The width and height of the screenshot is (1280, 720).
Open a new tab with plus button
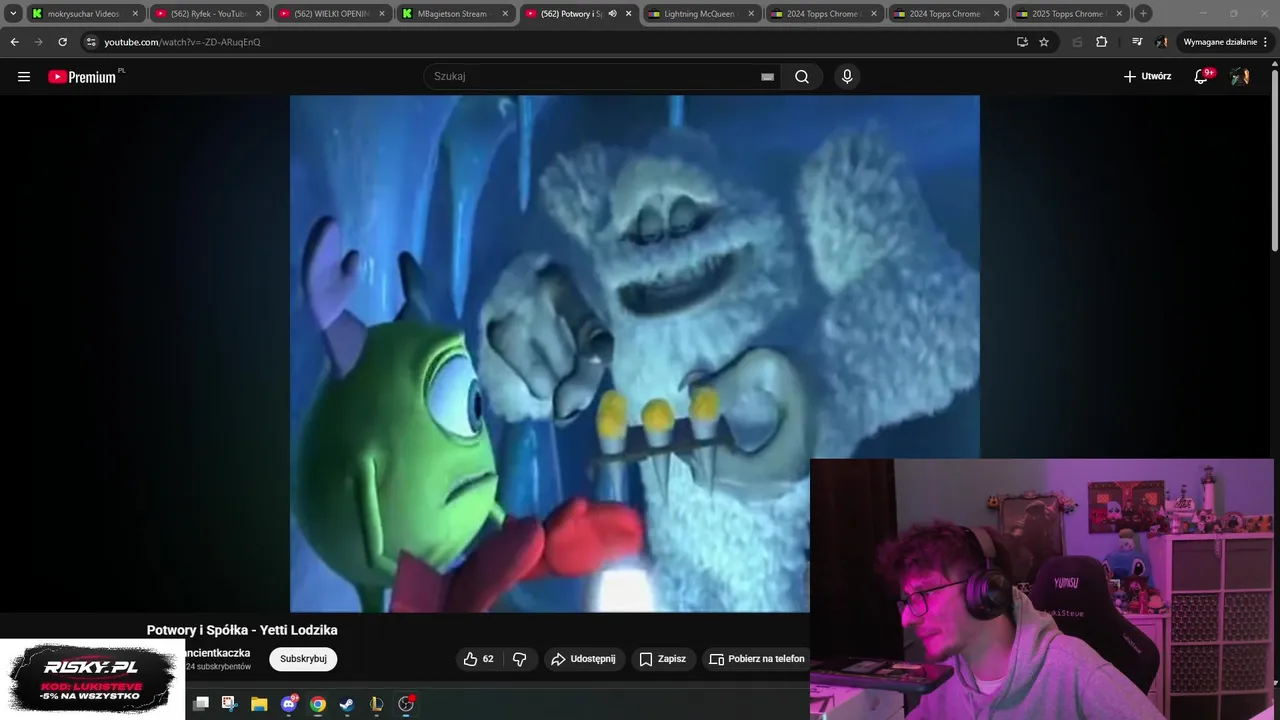click(x=1143, y=14)
